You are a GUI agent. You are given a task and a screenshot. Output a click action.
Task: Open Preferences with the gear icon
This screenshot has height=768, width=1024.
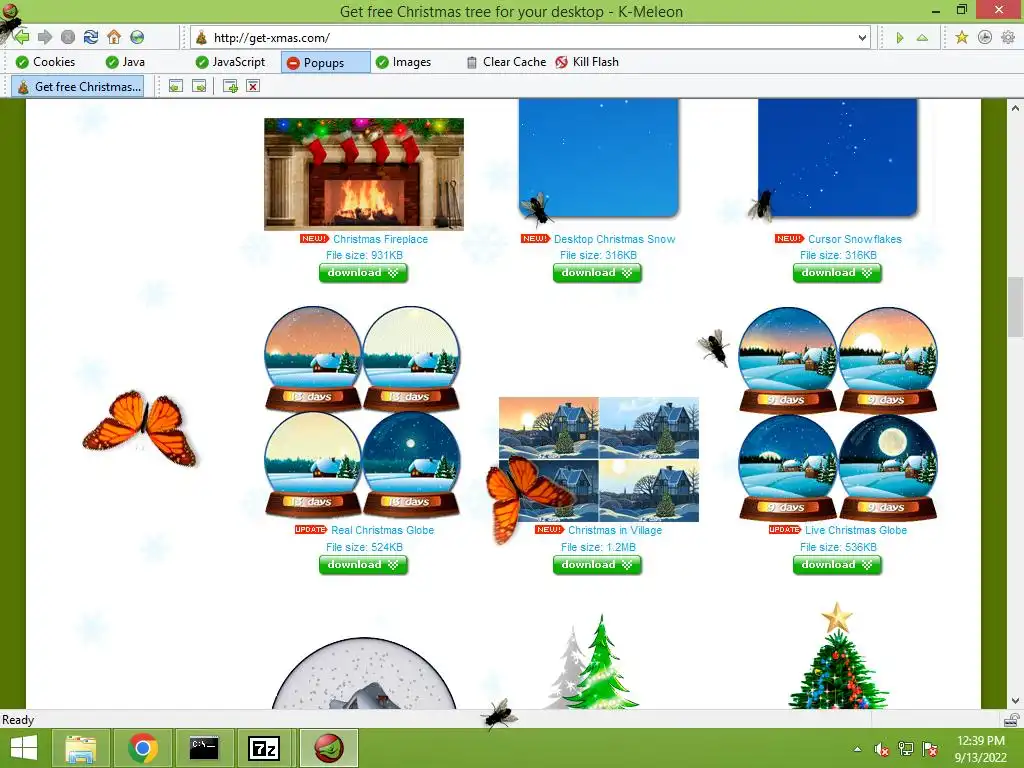click(1008, 37)
